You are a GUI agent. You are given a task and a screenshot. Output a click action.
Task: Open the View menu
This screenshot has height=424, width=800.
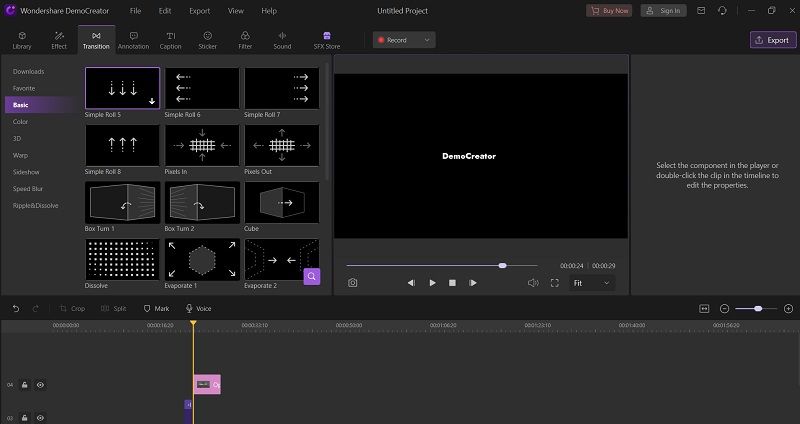coord(236,11)
